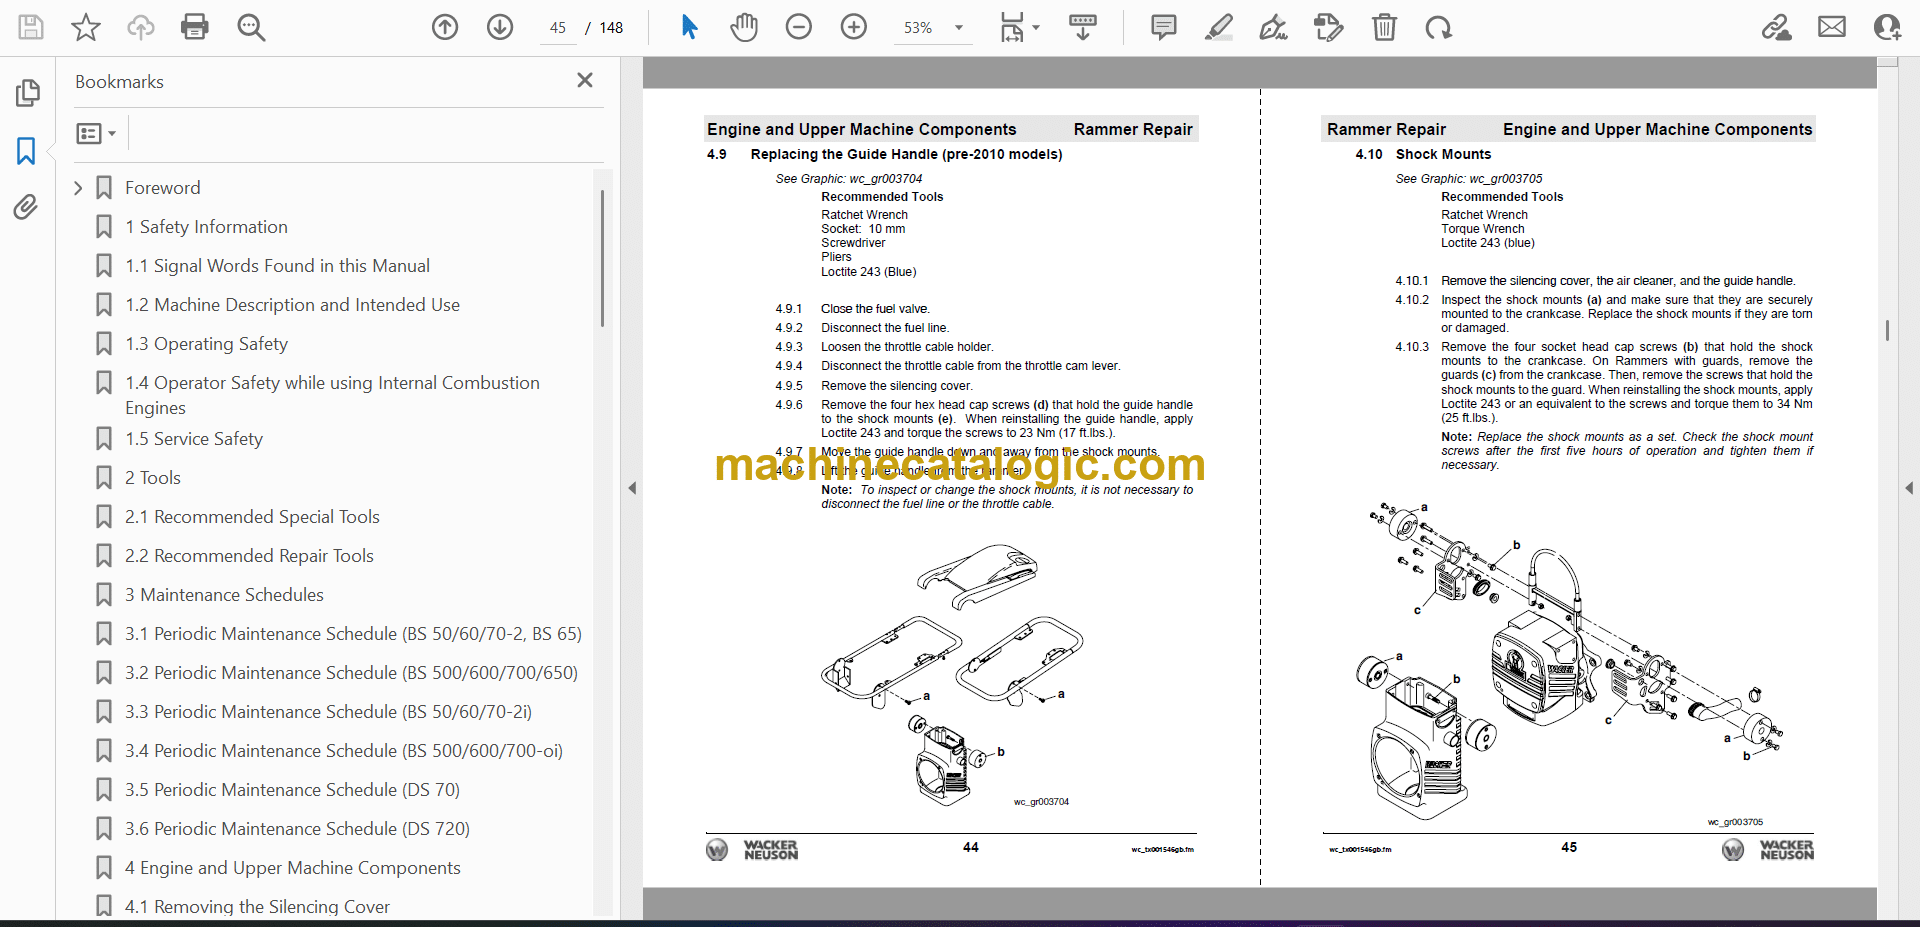Toggle the read mode scroll tool
The height and width of the screenshot is (927, 1920).
[x=1083, y=27]
